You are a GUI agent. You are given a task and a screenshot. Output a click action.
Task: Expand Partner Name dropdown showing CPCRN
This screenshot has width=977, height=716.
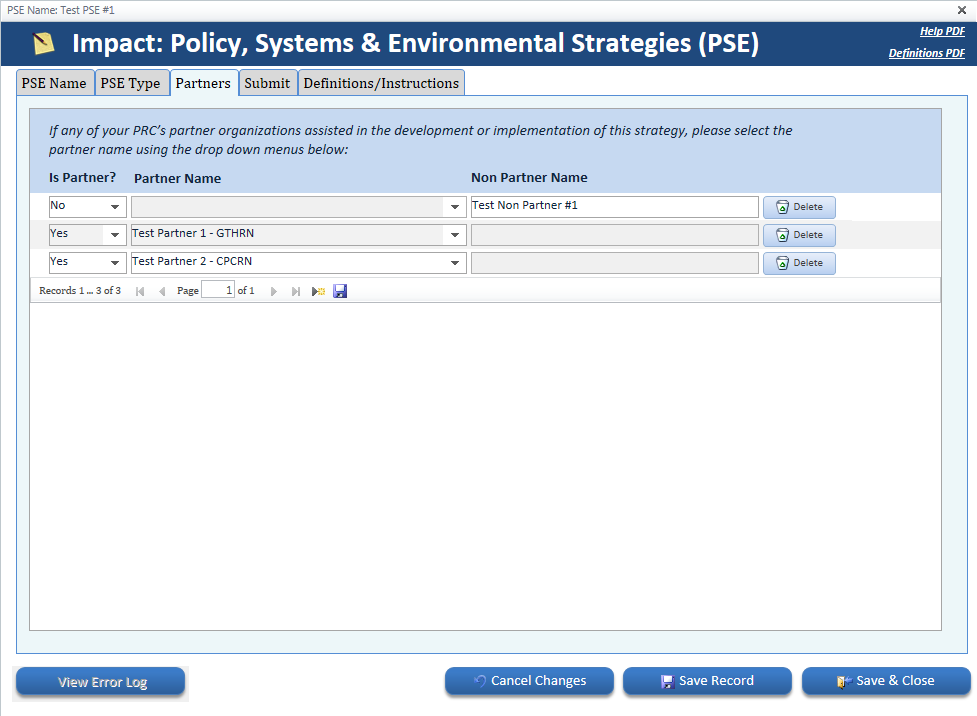[456, 263]
